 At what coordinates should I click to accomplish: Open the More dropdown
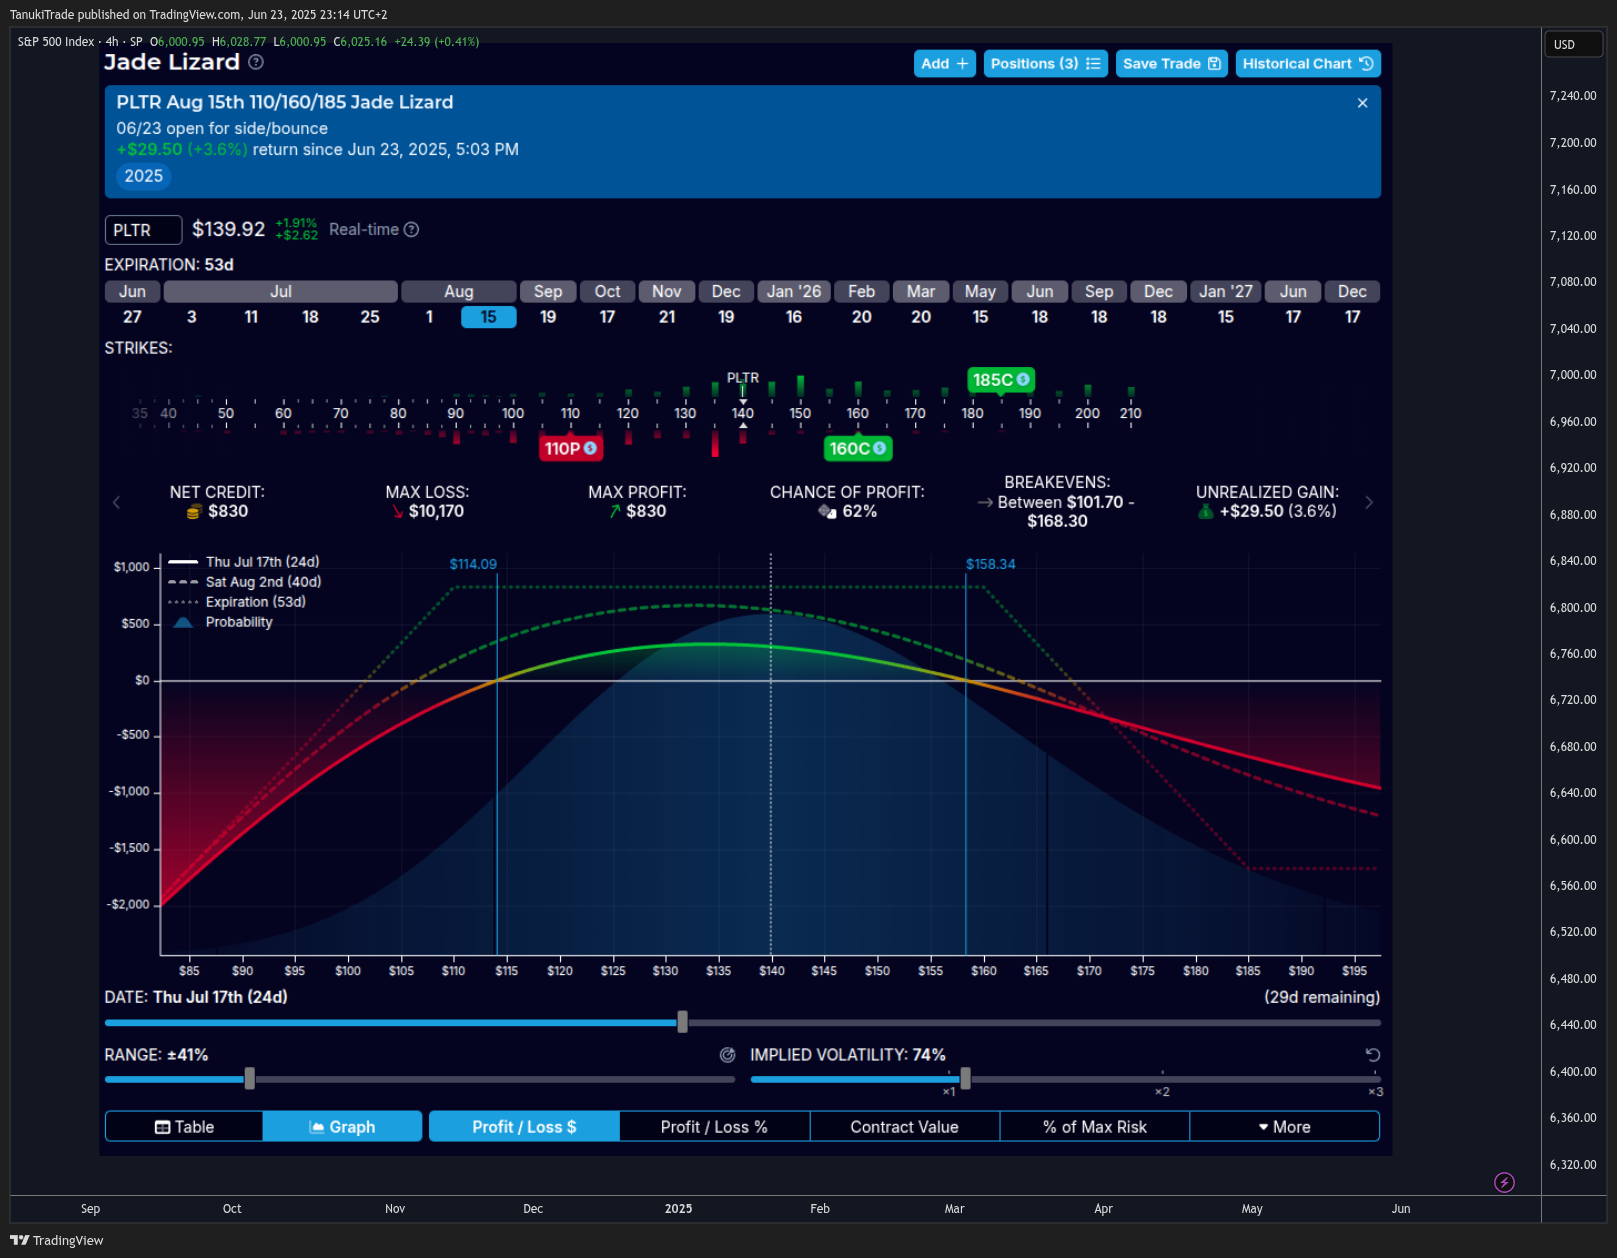tap(1284, 1127)
